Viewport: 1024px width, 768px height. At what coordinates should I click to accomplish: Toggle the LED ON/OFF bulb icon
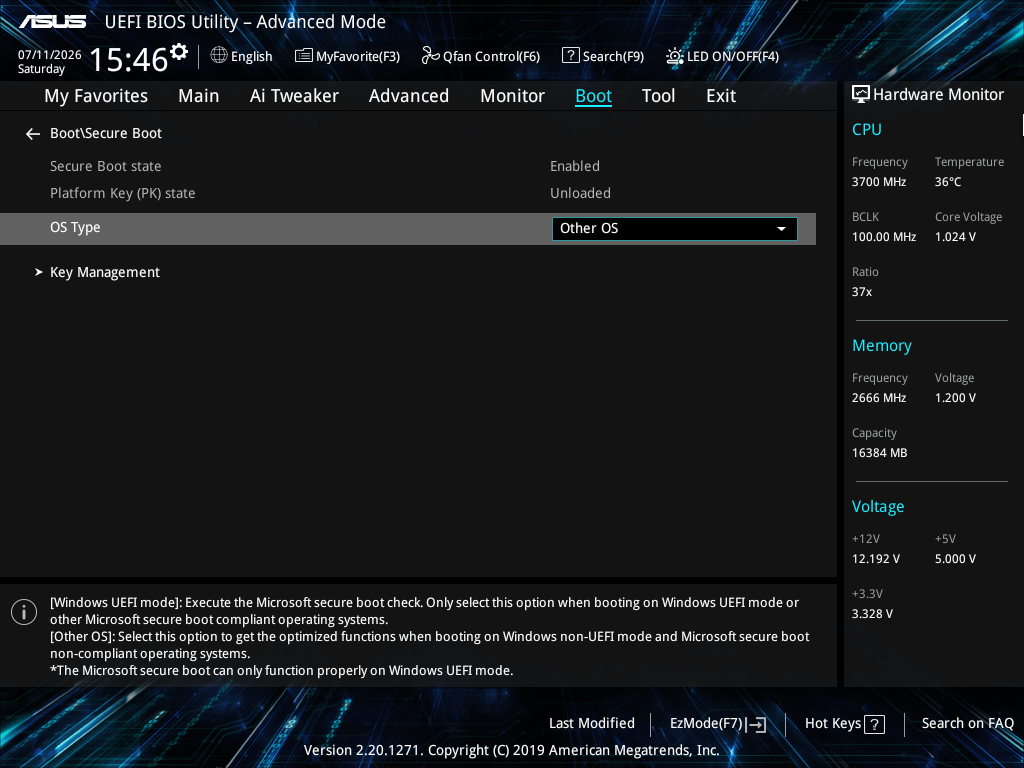675,56
